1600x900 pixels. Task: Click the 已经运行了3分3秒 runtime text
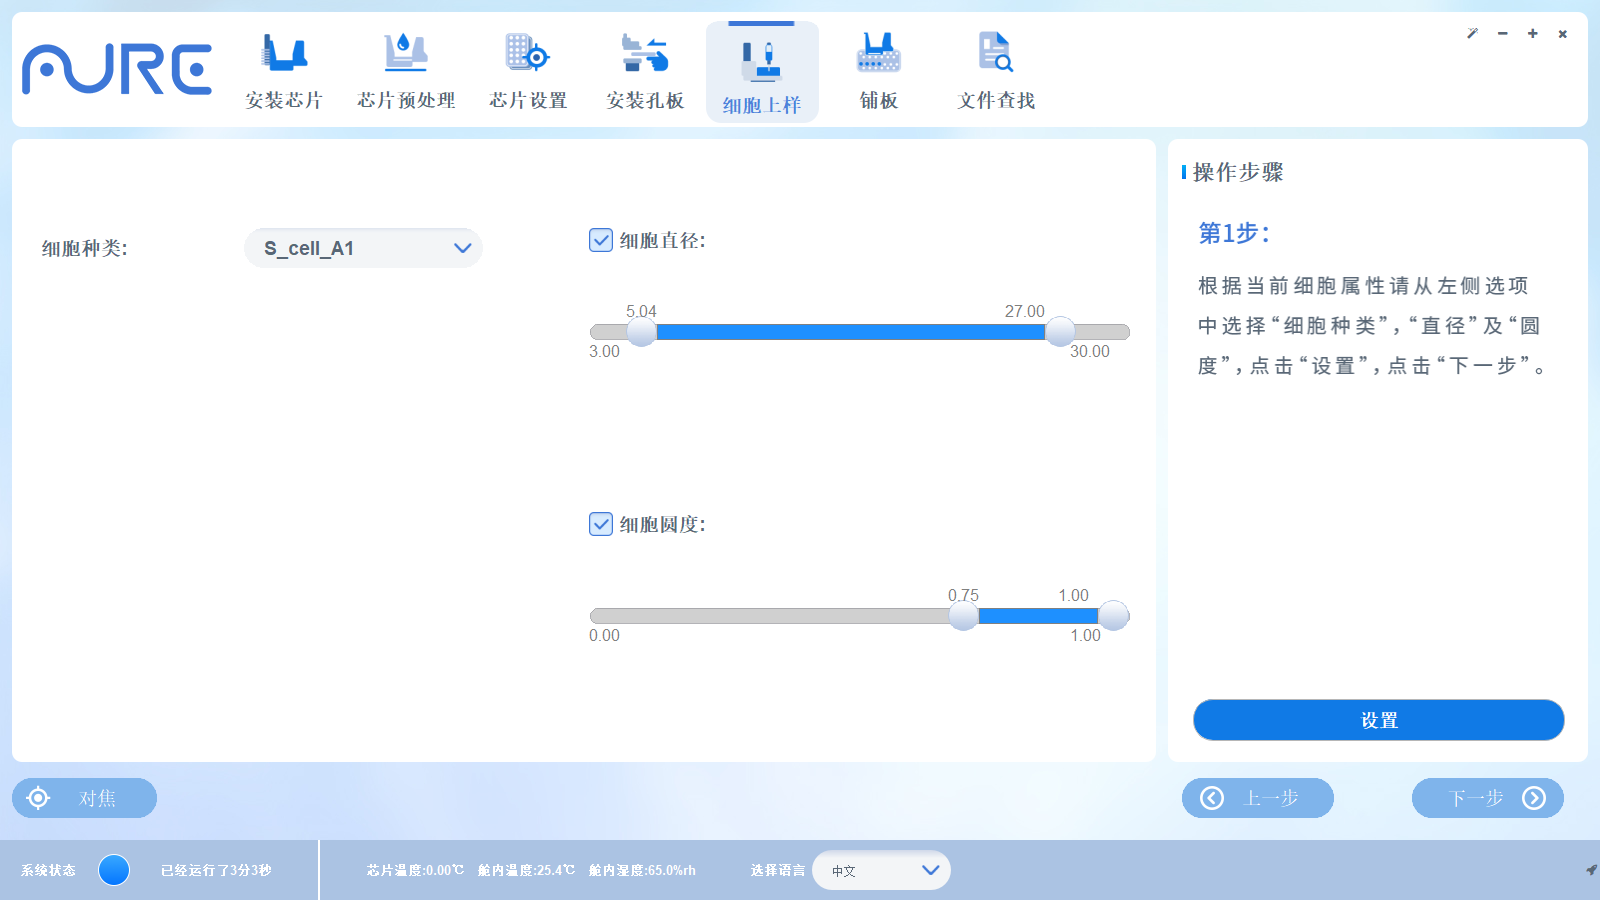click(x=216, y=870)
